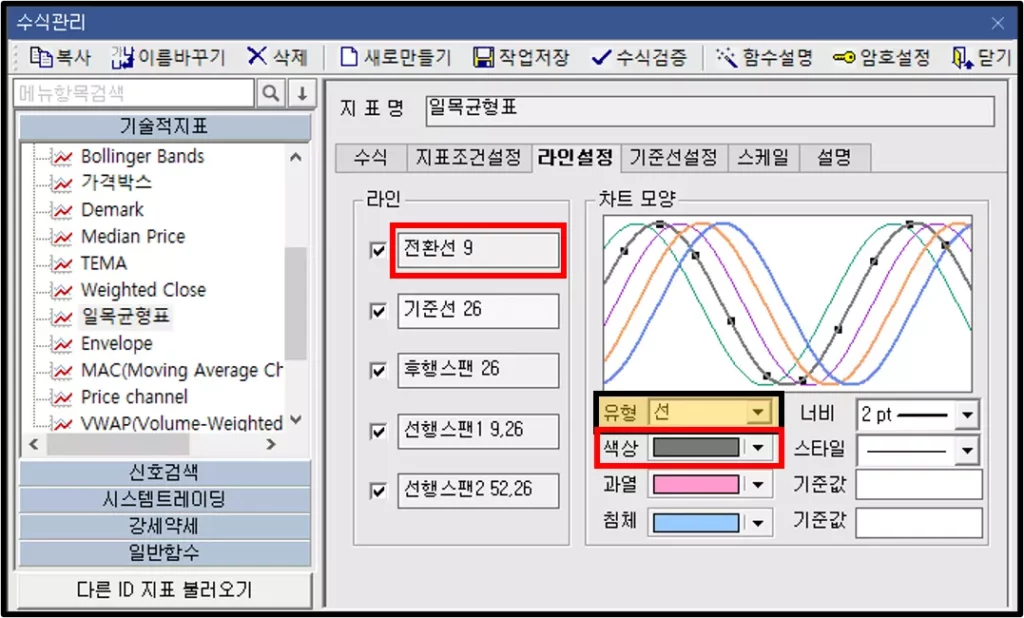Click the indicator list scroll-up arrow
1024x618 pixels.
click(296, 157)
